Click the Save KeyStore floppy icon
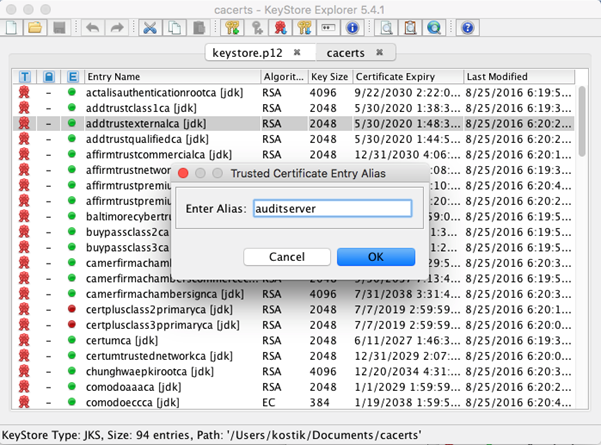This screenshot has height=445, width=601. point(59,28)
